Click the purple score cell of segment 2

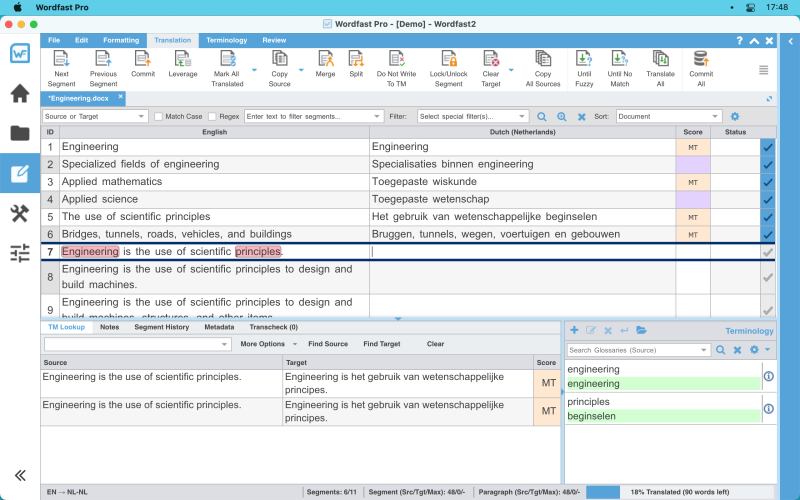point(693,165)
